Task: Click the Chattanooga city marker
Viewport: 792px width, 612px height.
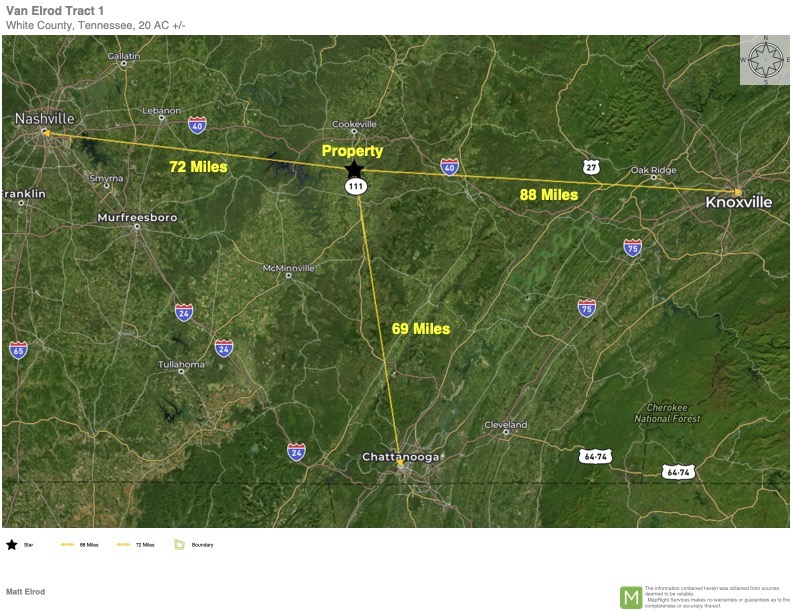Action: pos(401,467)
